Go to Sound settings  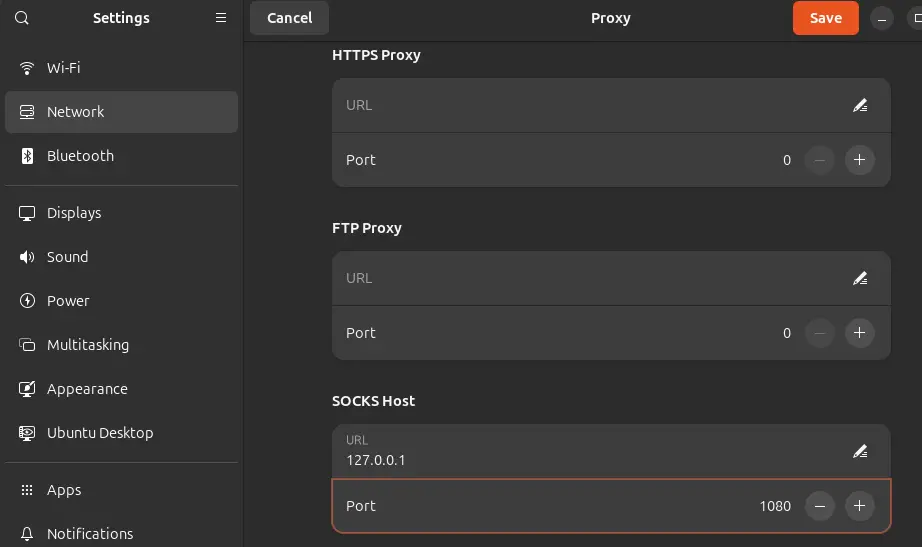click(x=121, y=257)
